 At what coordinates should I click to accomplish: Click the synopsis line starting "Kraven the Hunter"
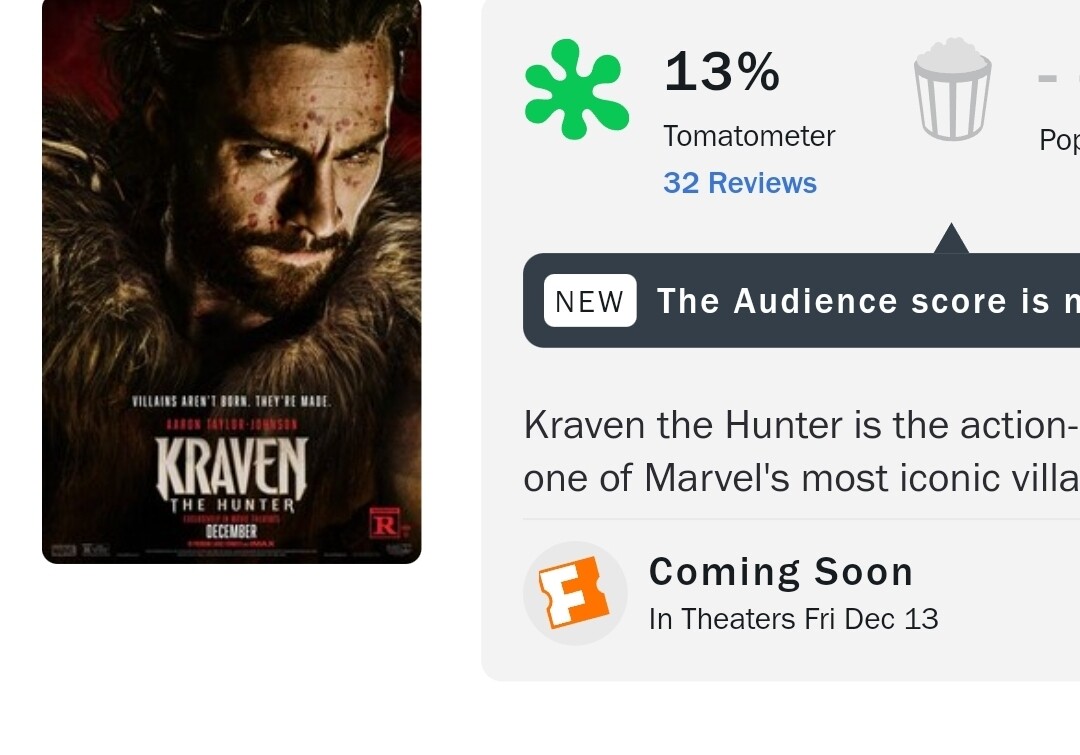[x=800, y=426]
